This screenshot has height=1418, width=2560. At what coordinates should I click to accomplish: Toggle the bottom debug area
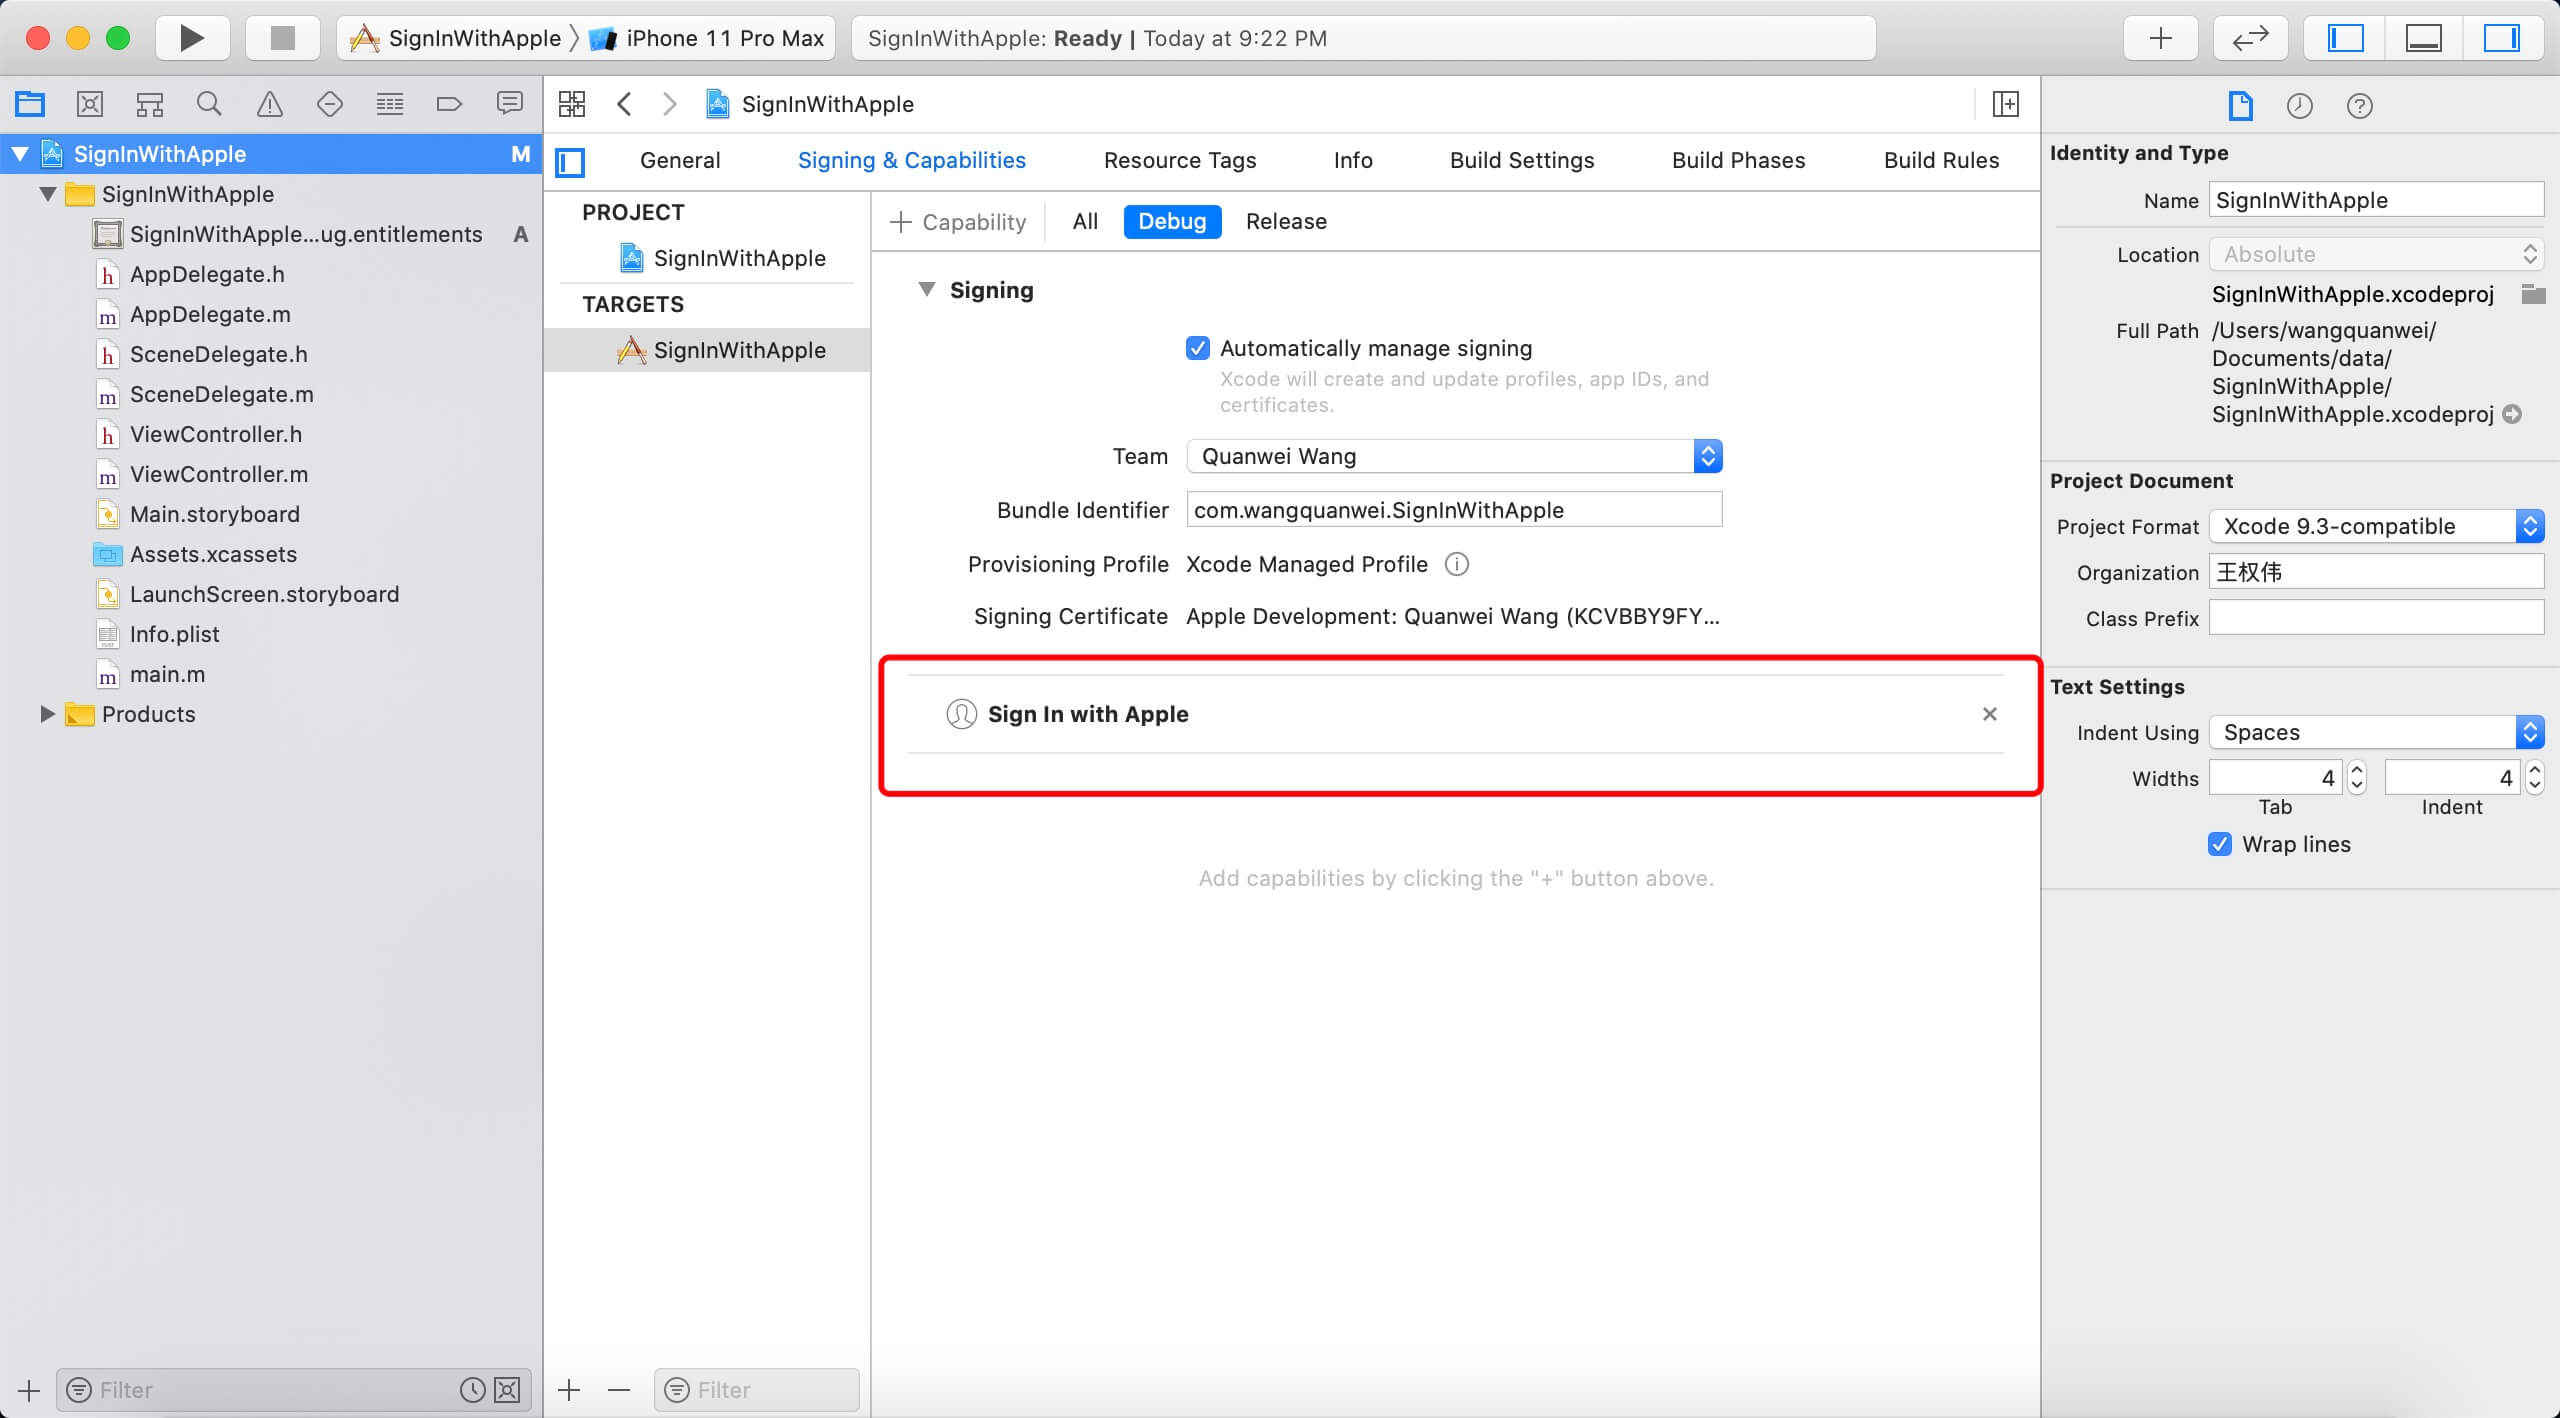click(2423, 38)
